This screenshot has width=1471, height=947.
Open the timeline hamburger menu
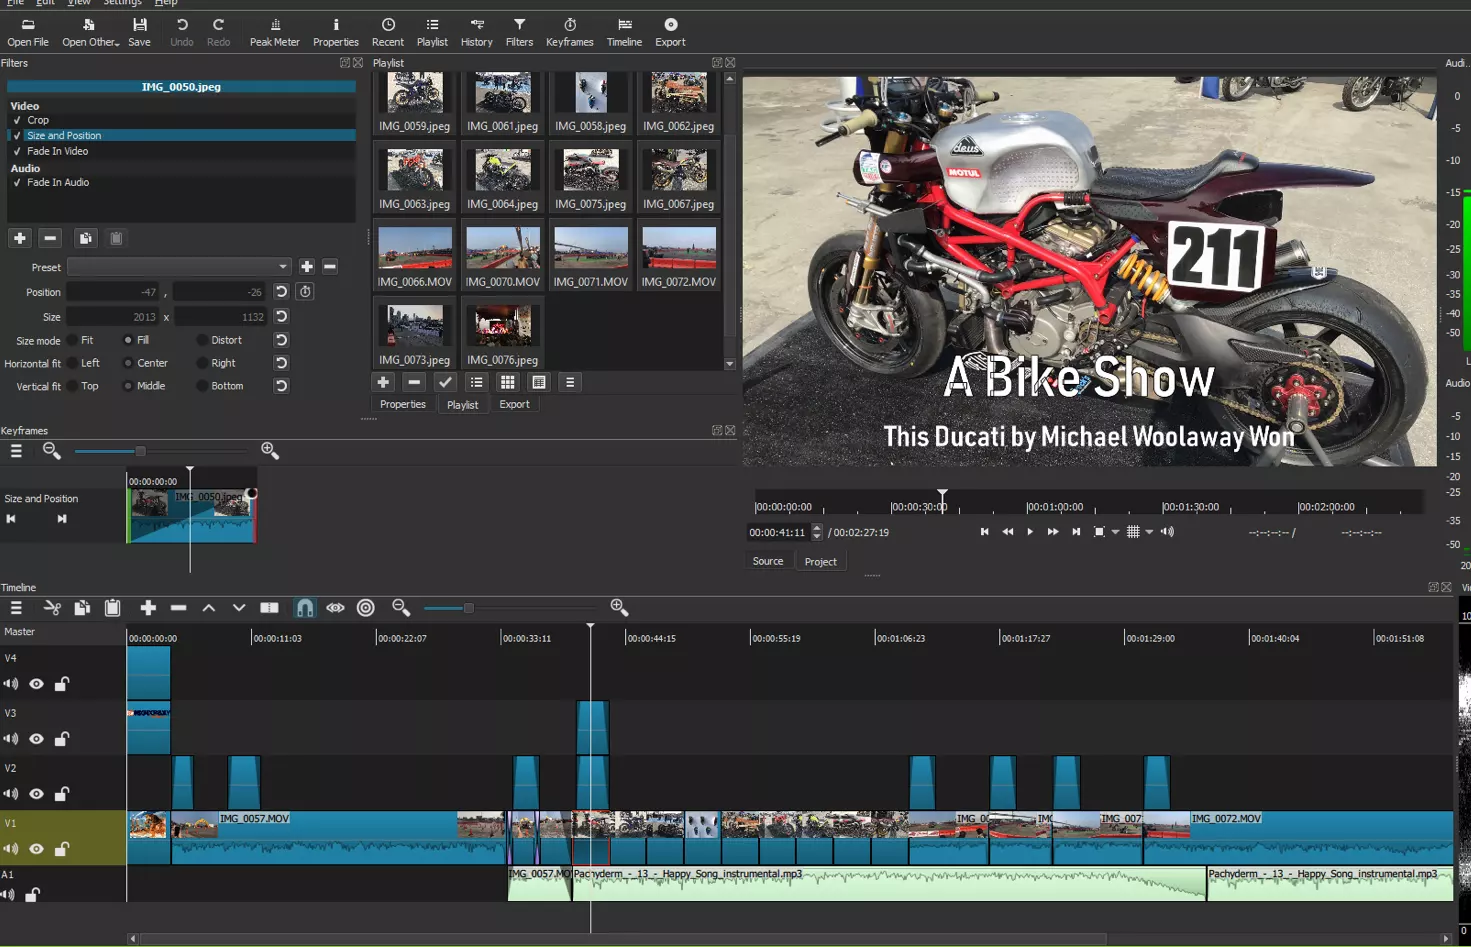(16, 608)
